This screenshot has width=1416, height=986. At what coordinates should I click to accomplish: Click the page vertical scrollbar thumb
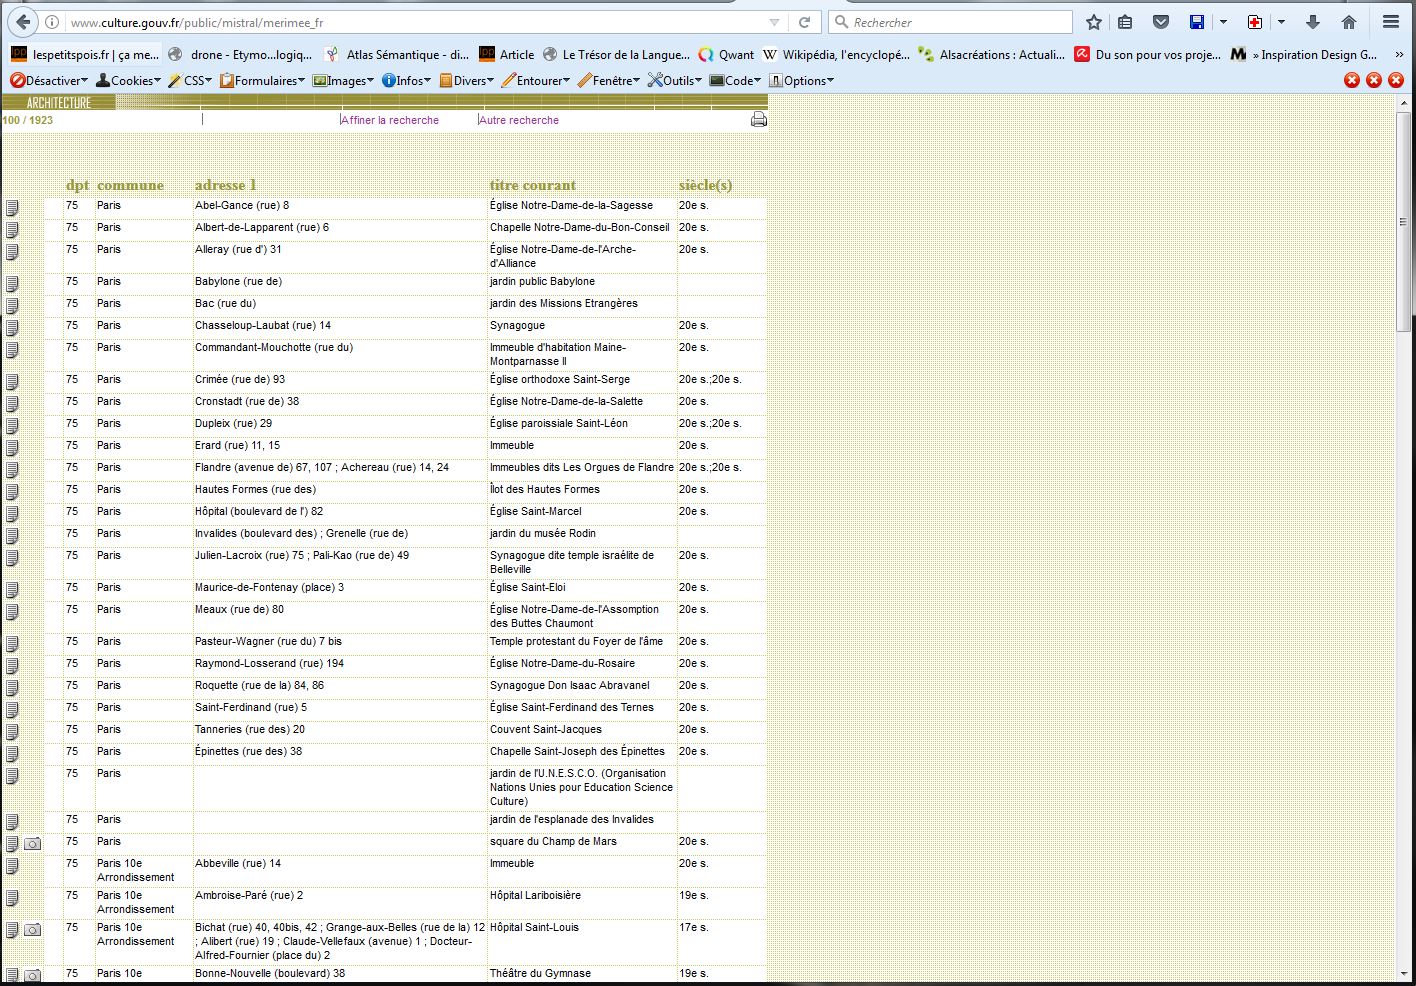pos(1404,220)
